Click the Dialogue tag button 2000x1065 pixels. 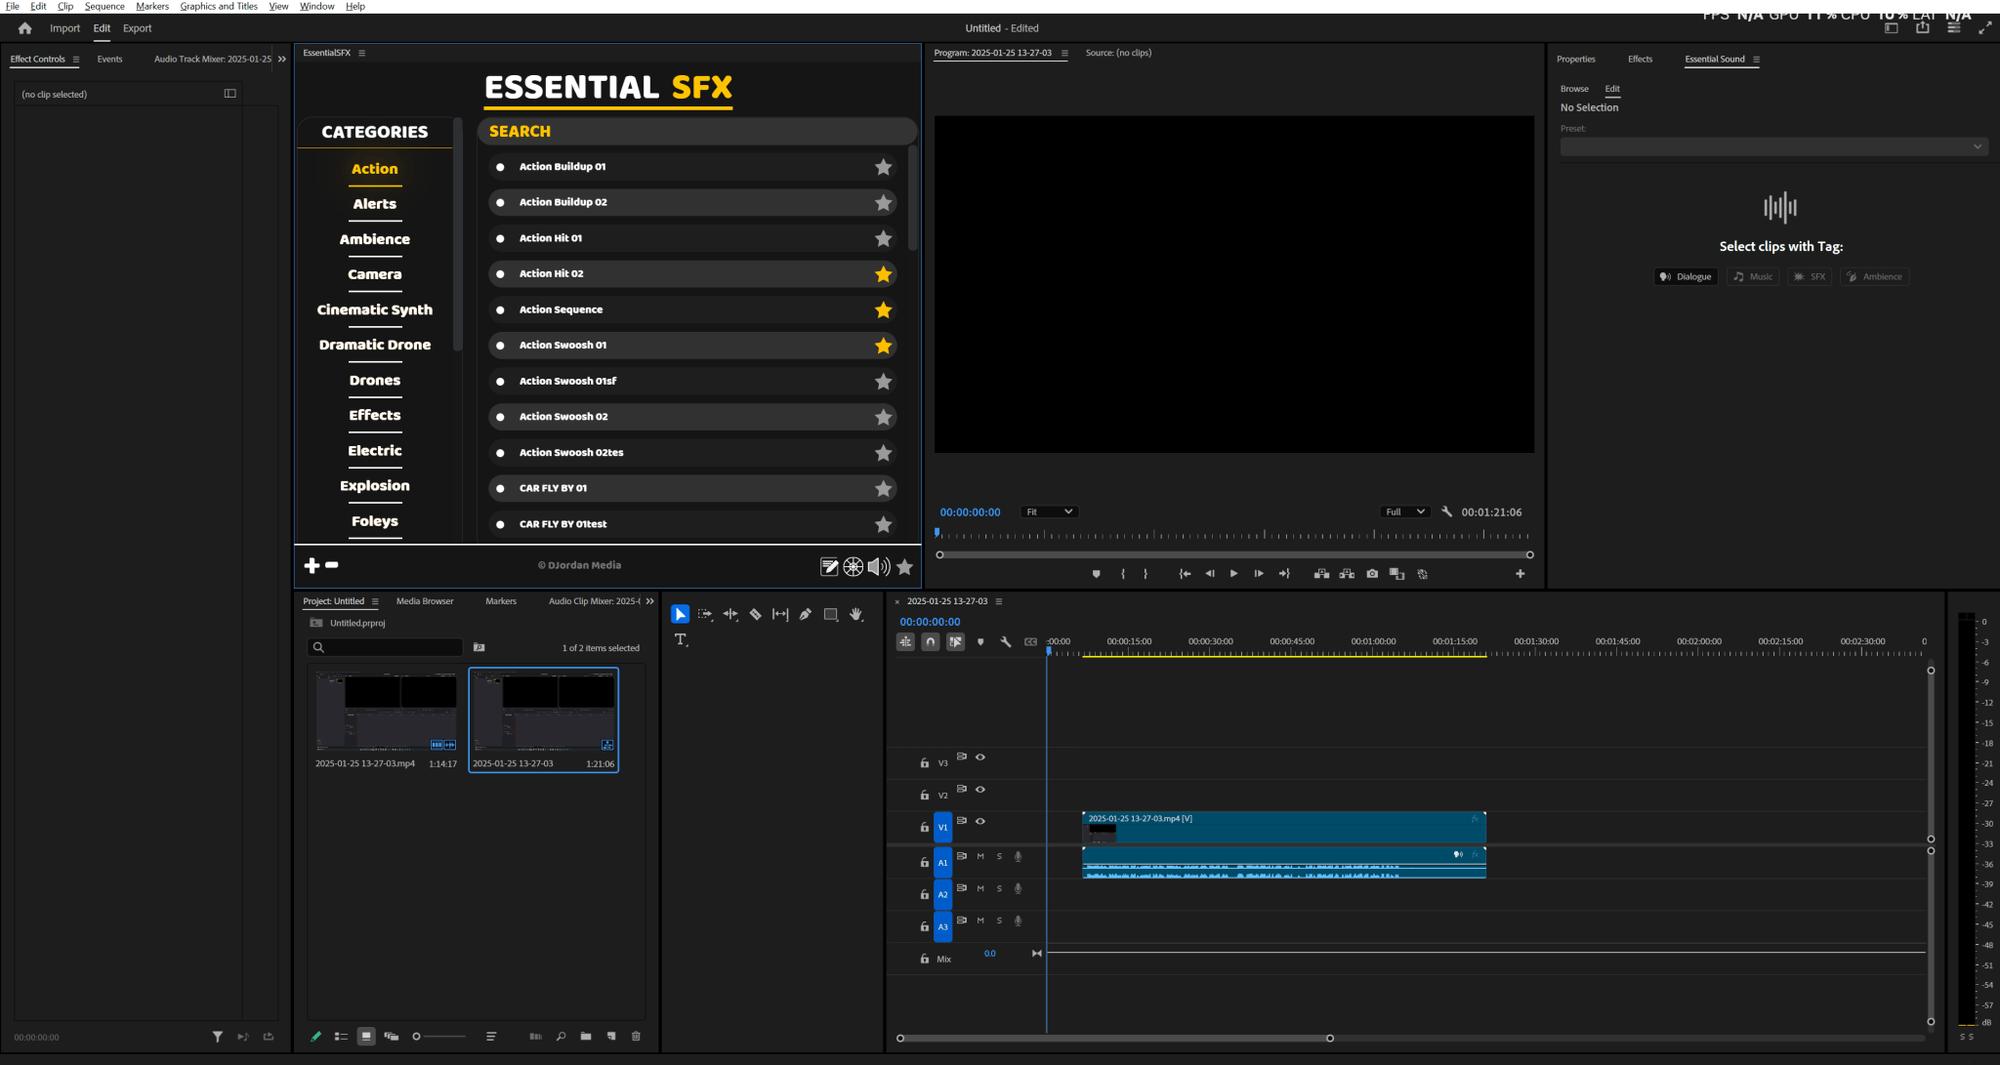click(x=1686, y=277)
